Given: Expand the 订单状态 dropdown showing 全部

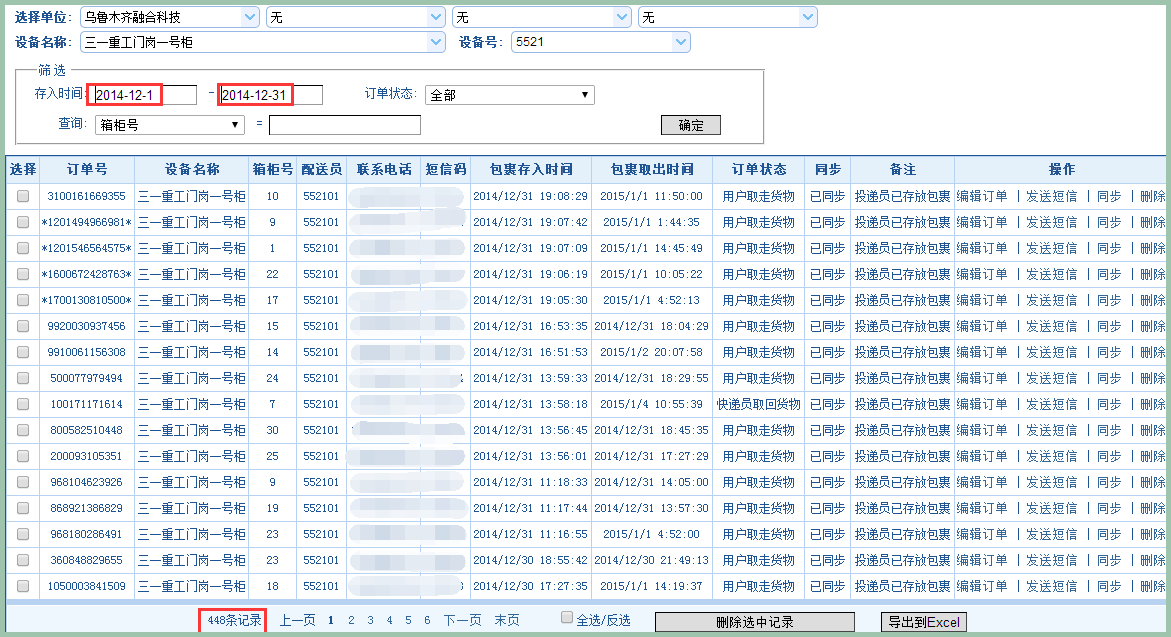Looking at the screenshot, I should click(x=509, y=95).
